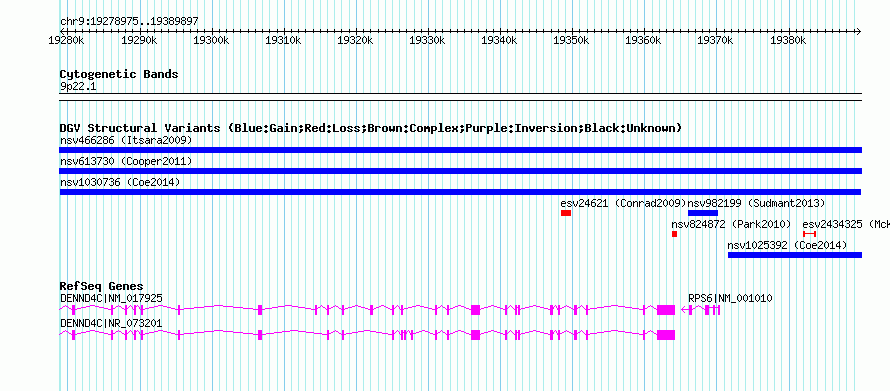Select the red esv2434325 variant glyph
Image resolution: width=890 pixels, height=391 pixels.
point(809,234)
